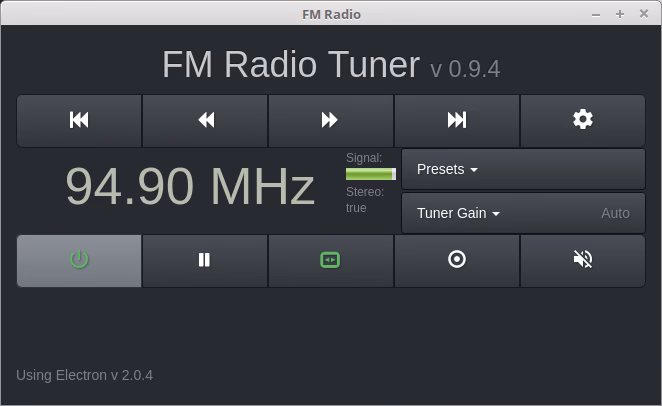Click the v 0.9.4 version text
The height and width of the screenshot is (406, 662).
pos(465,69)
